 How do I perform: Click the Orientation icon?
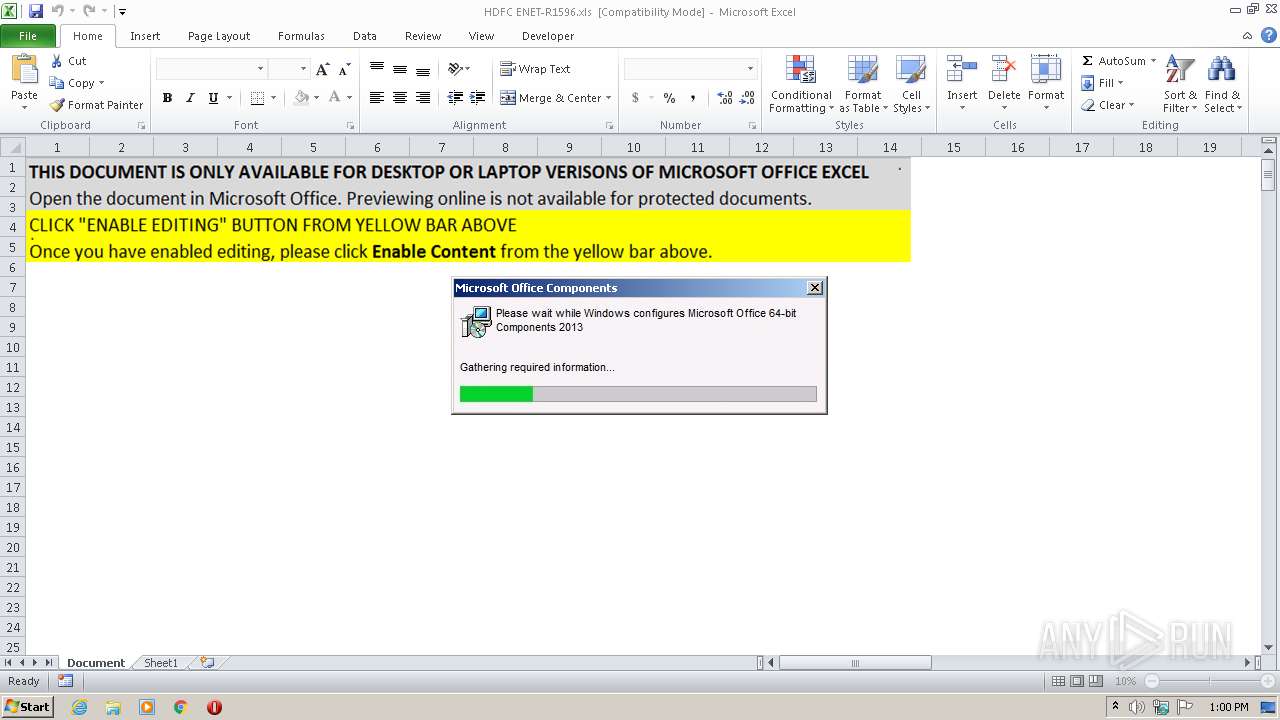click(x=456, y=69)
